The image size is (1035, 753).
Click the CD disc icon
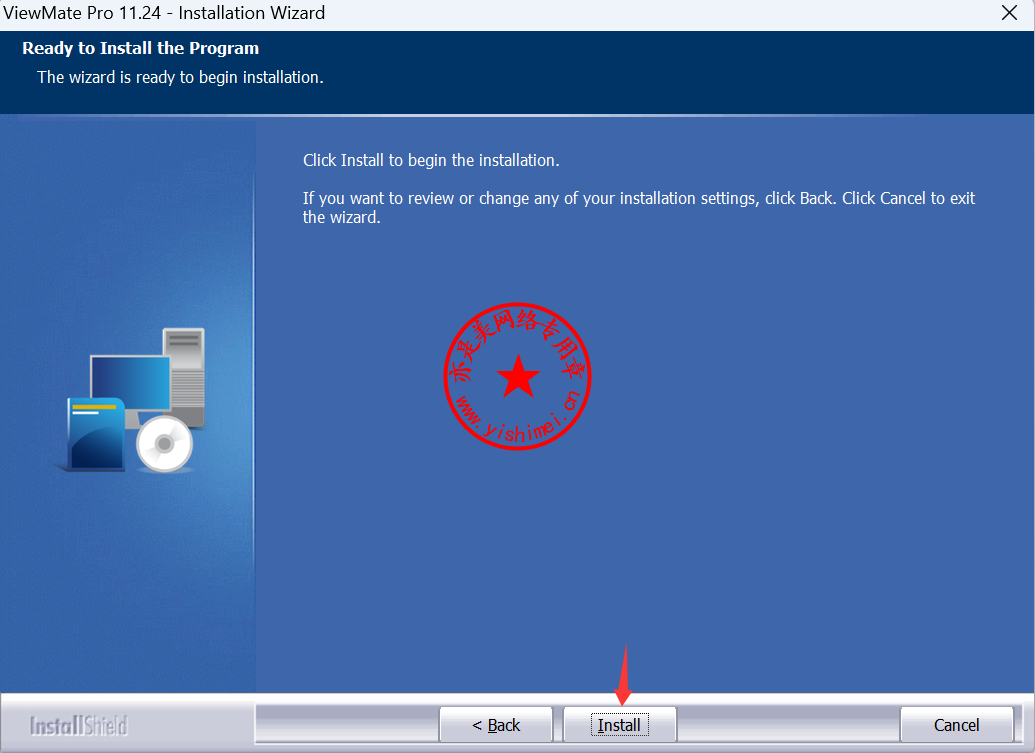click(x=164, y=444)
